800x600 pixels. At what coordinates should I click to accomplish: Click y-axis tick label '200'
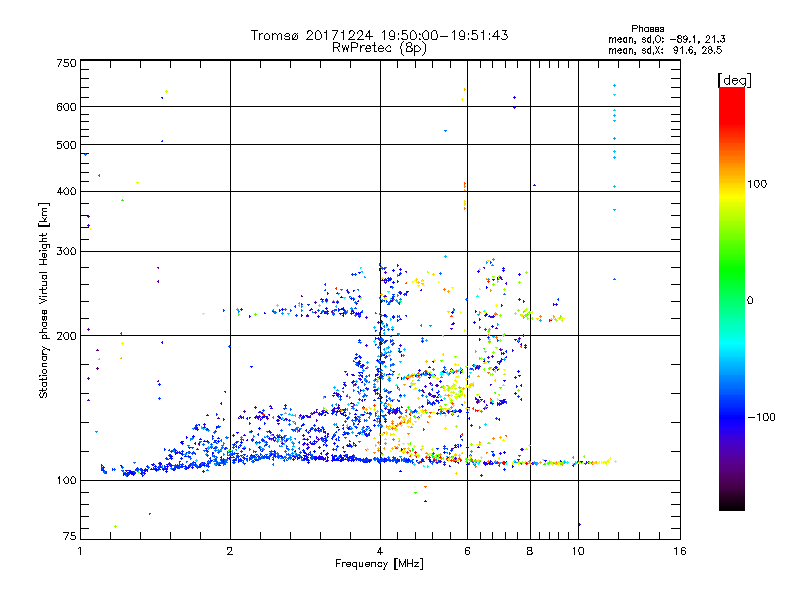click(x=66, y=336)
